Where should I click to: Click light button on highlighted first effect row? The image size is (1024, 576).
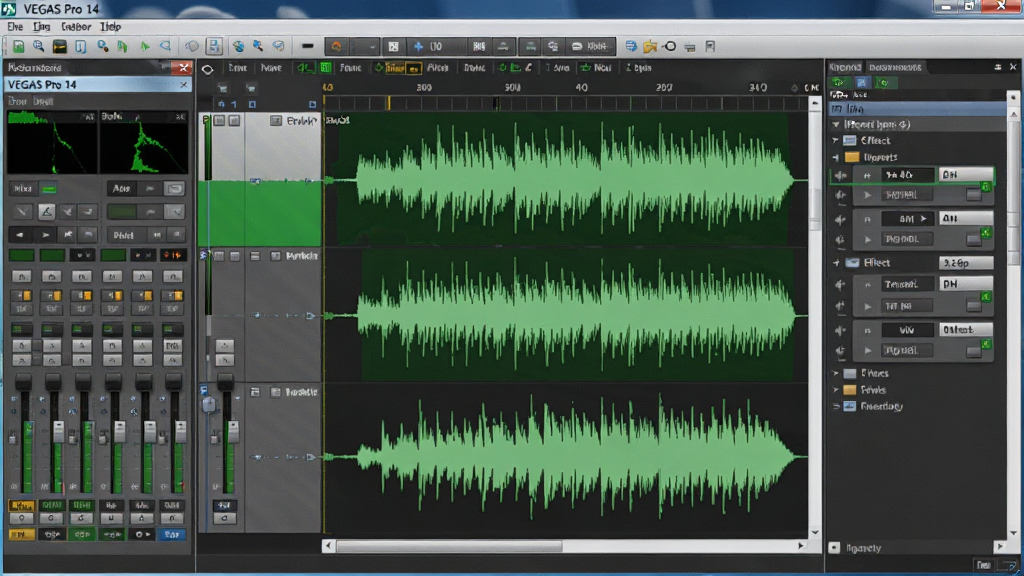click(x=966, y=174)
